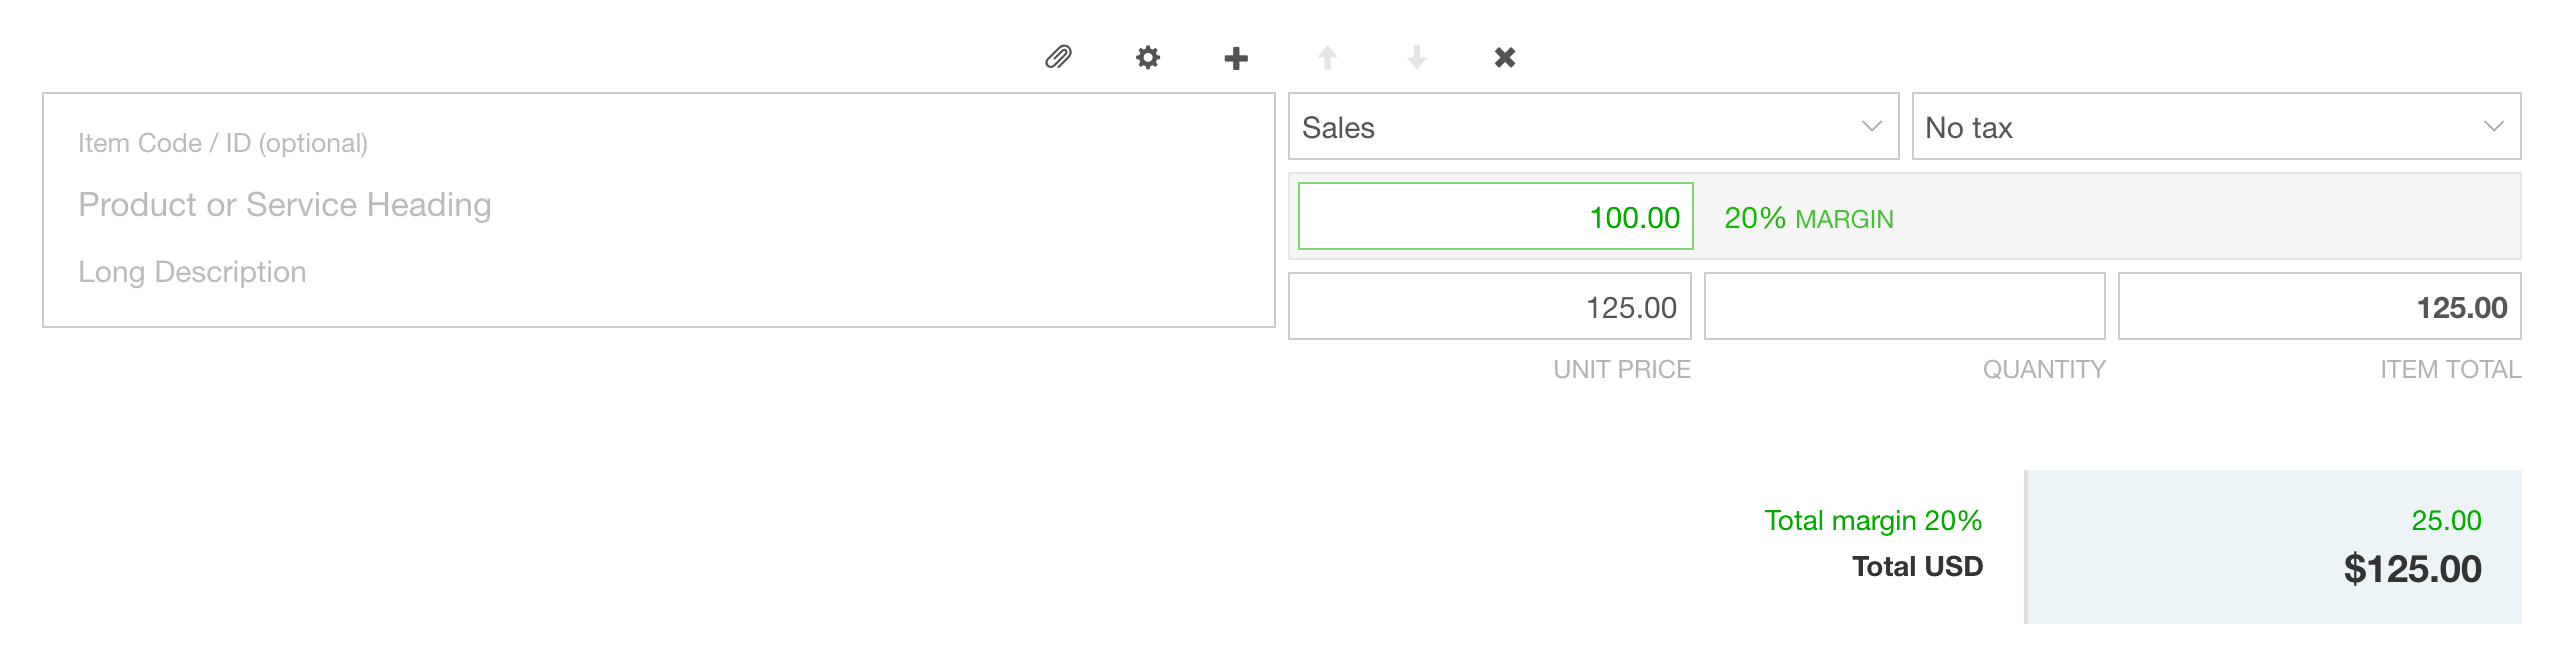Click the Long Description field
This screenshot has width=2564, height=669.
click(x=192, y=272)
